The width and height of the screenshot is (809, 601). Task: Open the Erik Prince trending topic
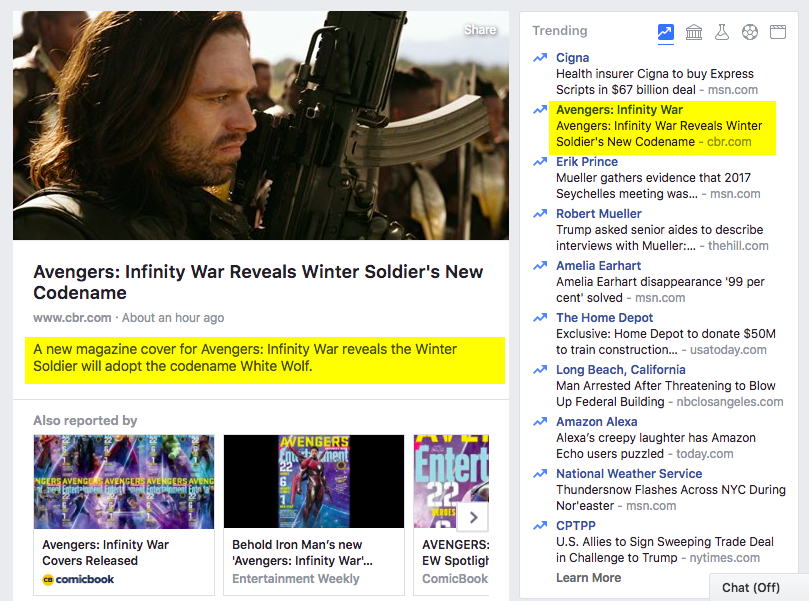[587, 162]
